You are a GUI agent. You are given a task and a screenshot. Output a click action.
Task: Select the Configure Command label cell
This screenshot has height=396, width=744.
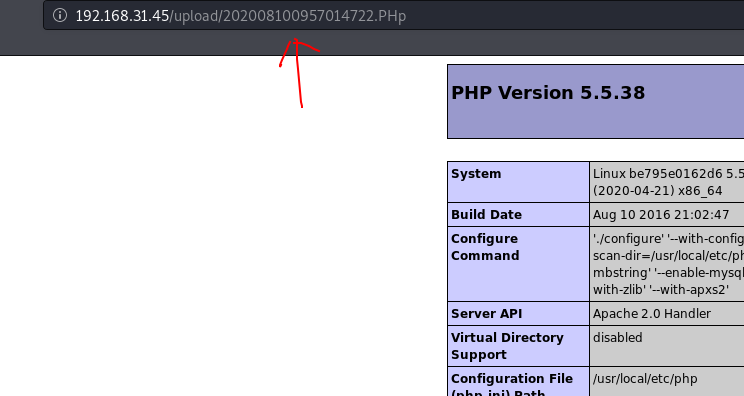coord(518,264)
